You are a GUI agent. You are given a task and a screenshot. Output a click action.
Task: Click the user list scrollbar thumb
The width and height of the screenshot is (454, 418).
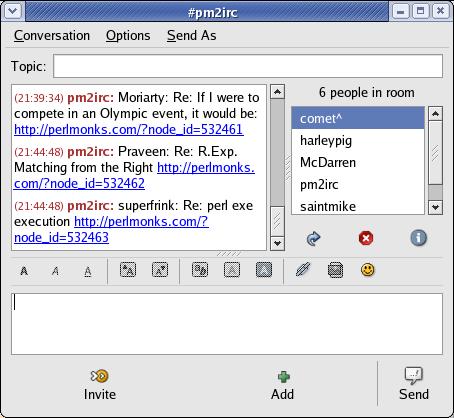(x=435, y=153)
